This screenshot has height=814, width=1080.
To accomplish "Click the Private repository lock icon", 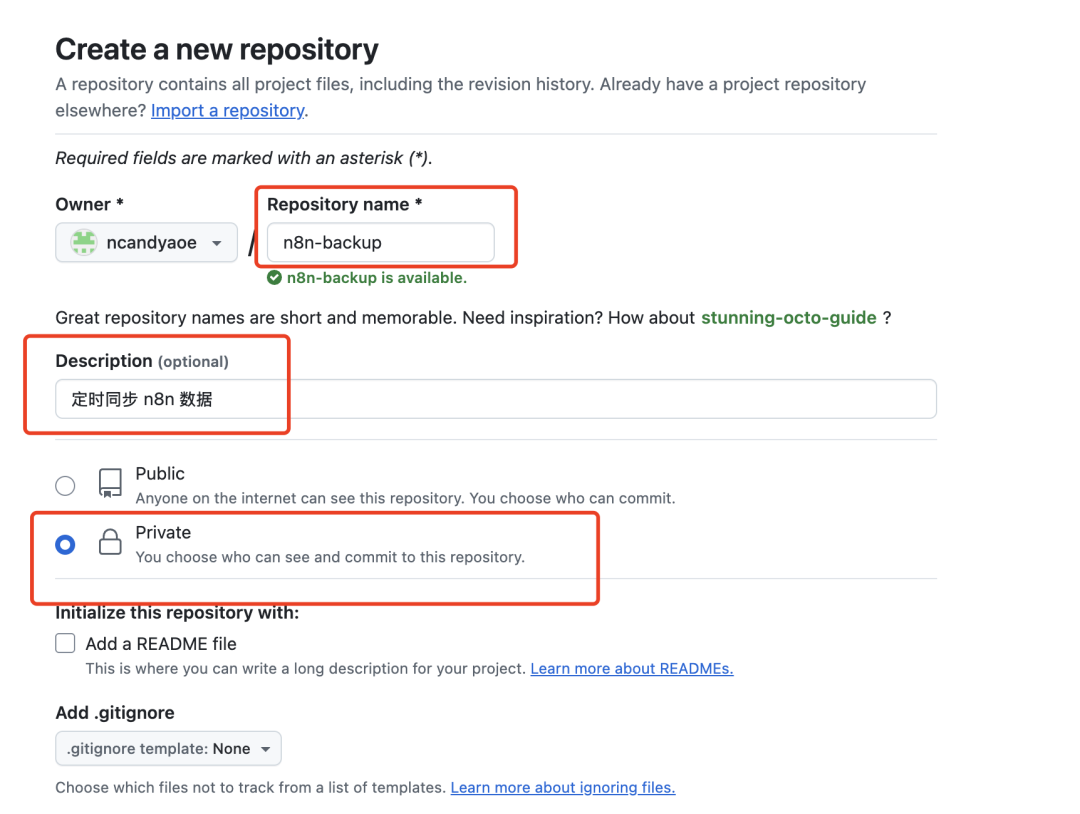I will point(110,543).
